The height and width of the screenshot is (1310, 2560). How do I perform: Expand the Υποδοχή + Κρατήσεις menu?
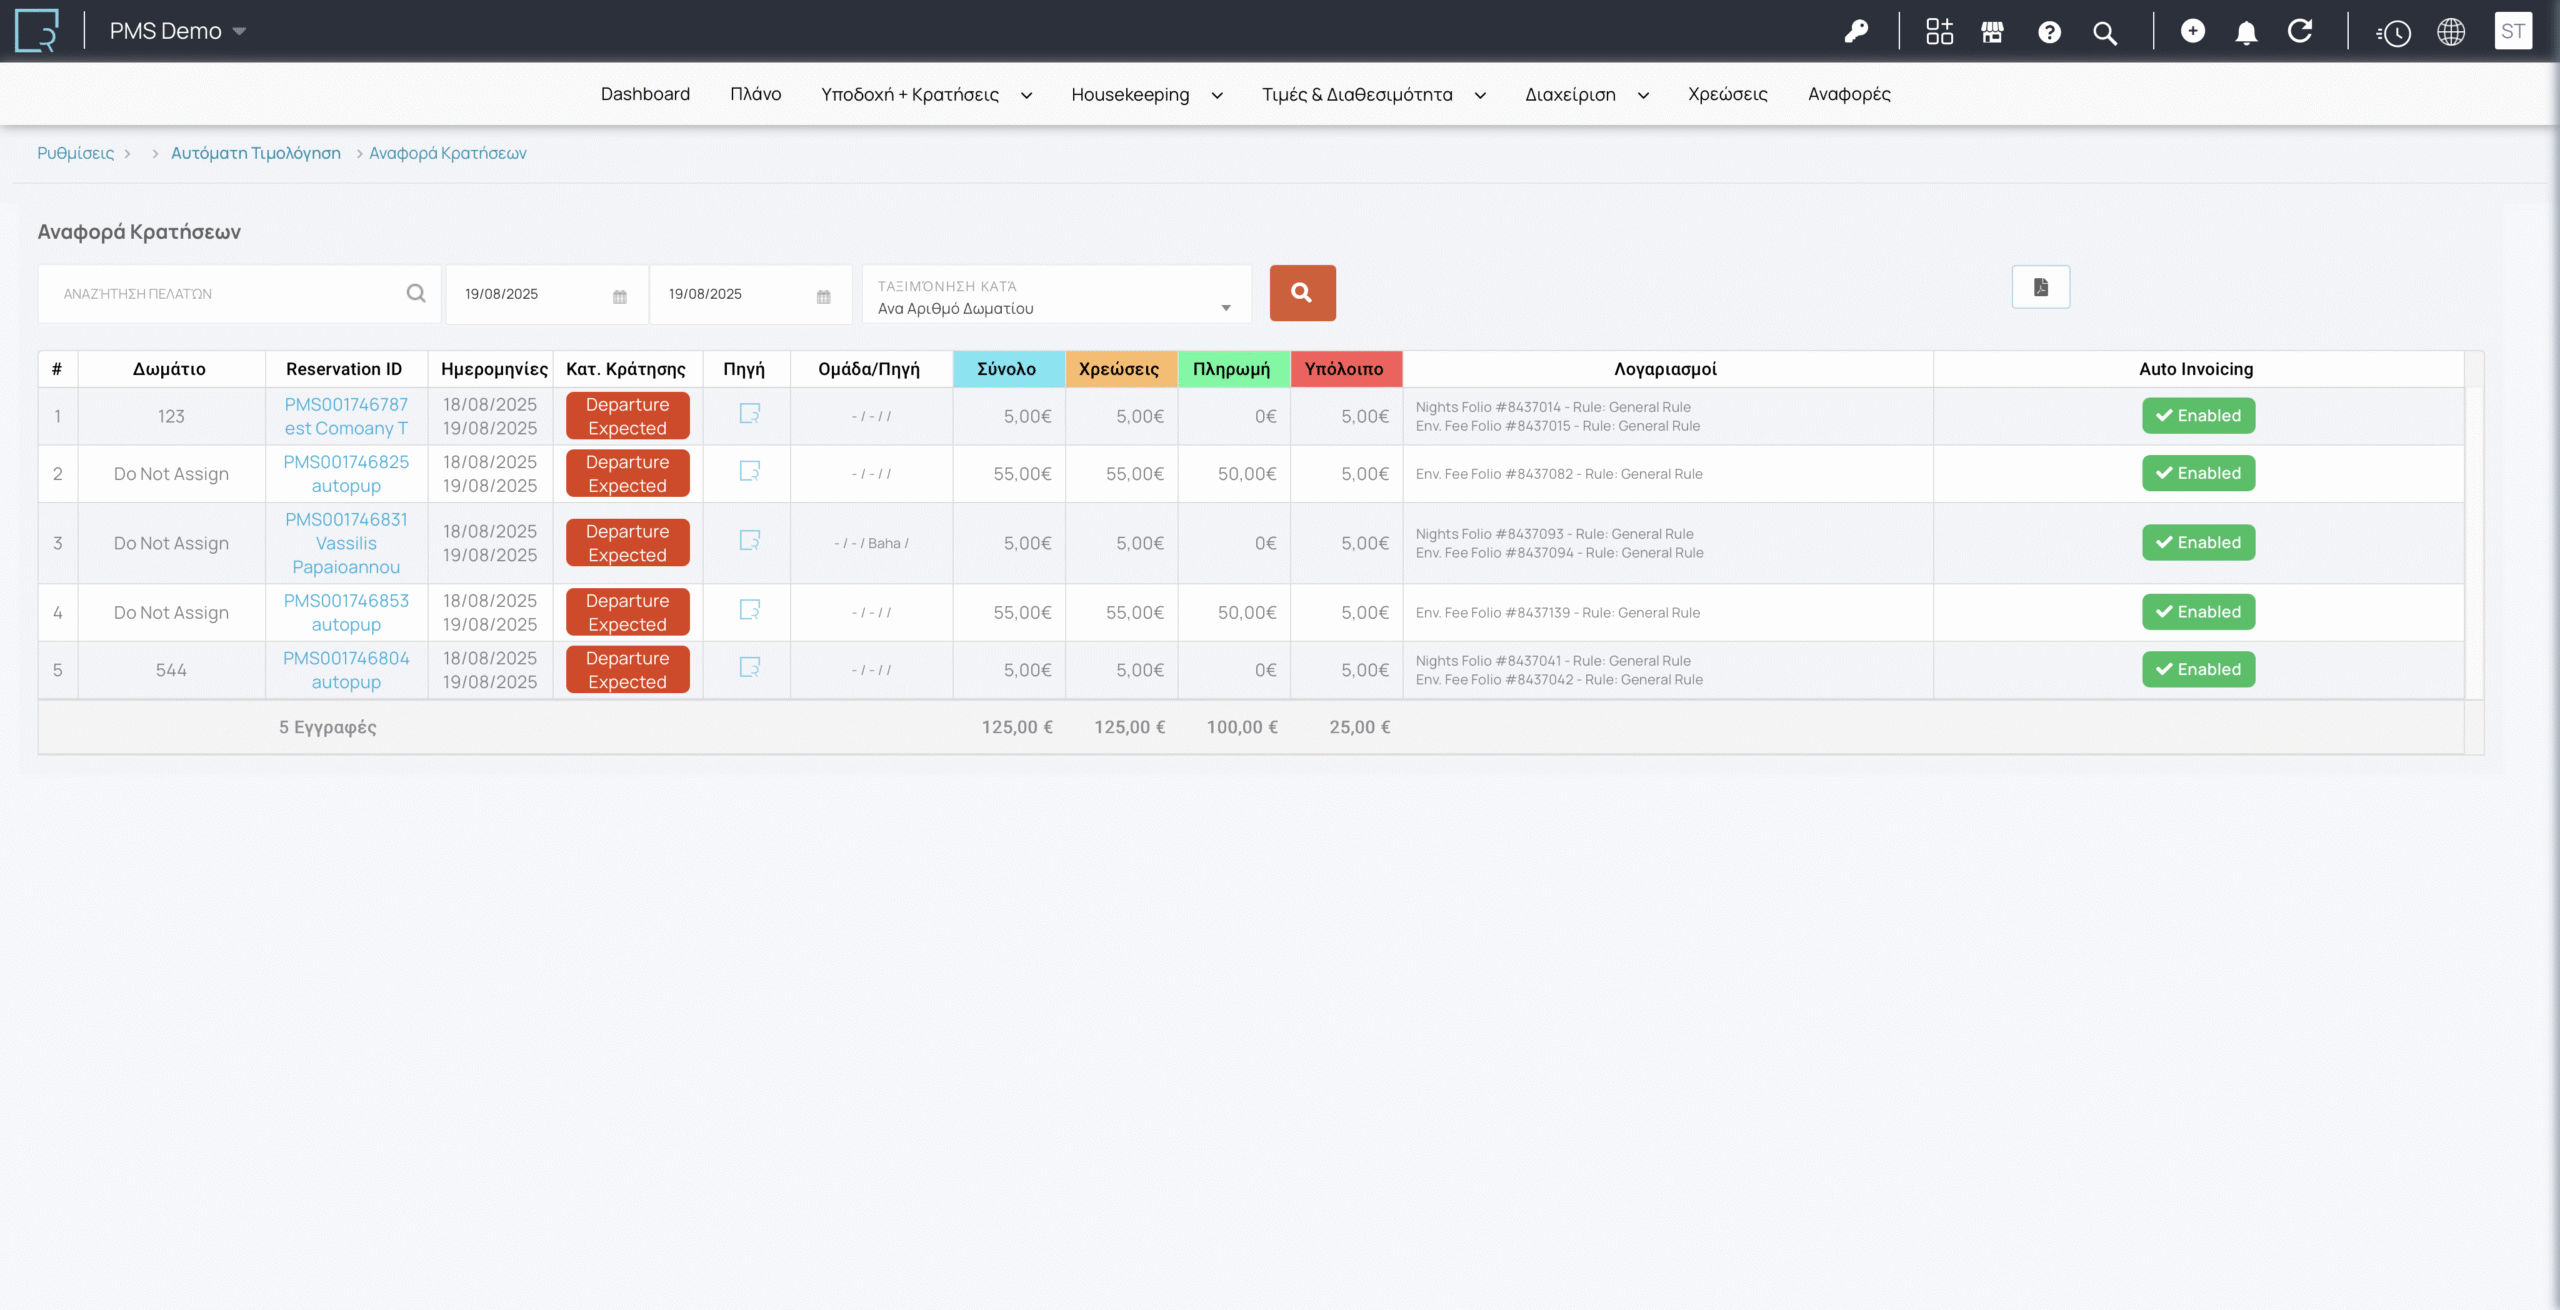click(926, 94)
